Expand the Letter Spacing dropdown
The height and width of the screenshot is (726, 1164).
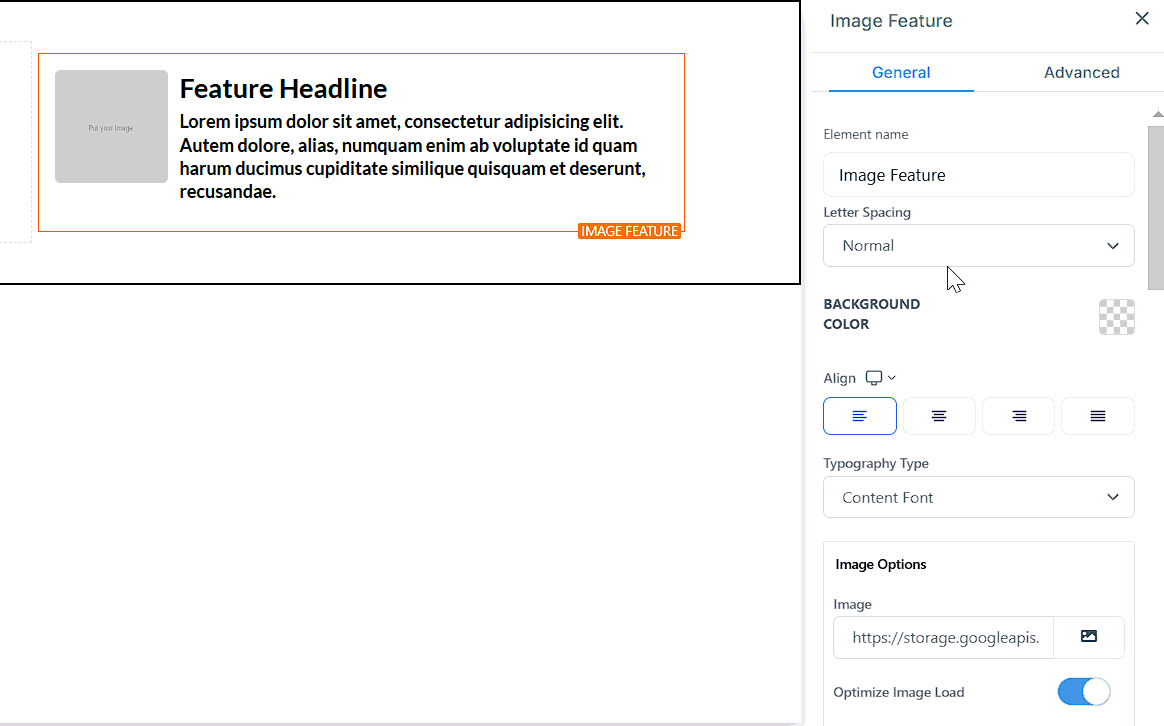coord(978,246)
